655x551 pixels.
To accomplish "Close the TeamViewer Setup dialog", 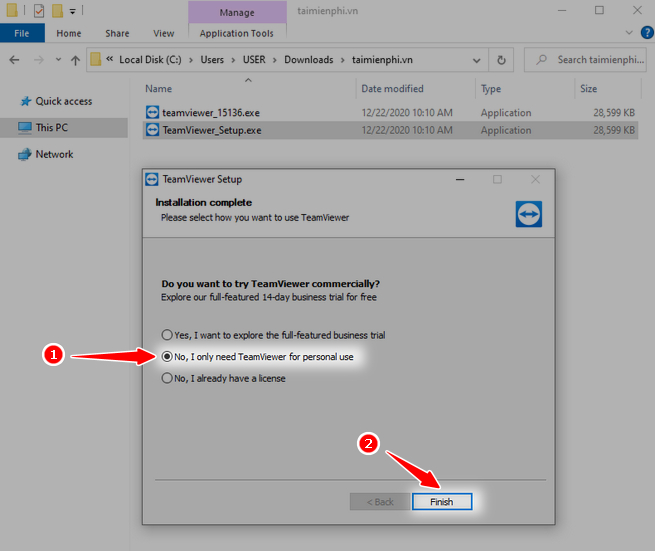I will tap(535, 179).
